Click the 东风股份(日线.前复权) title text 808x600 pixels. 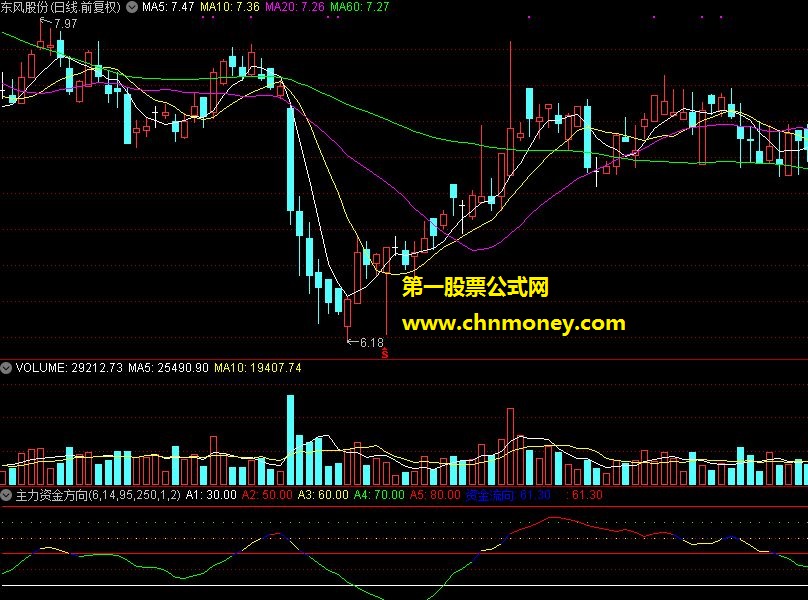[x=61, y=7]
